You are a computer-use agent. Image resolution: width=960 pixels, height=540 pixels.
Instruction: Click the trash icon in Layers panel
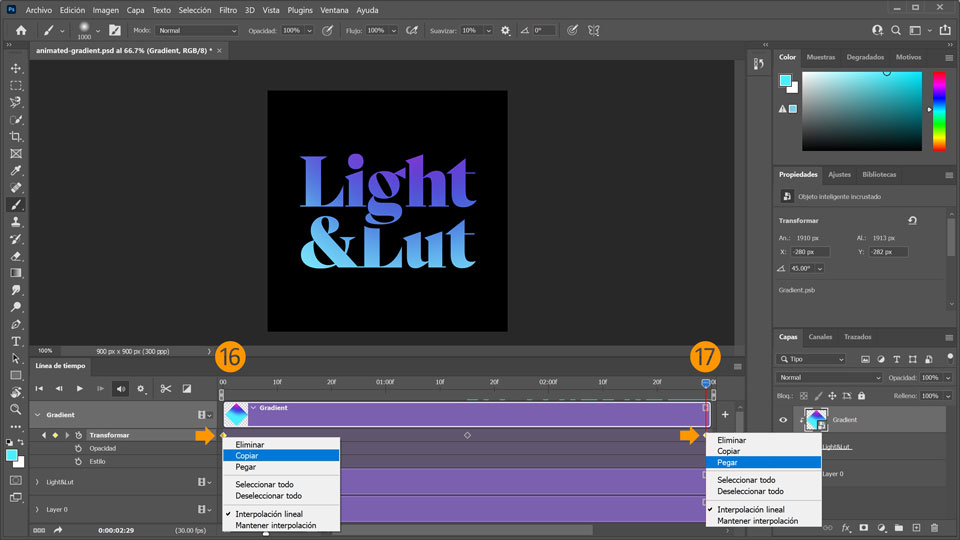pyautogui.click(x=934, y=527)
